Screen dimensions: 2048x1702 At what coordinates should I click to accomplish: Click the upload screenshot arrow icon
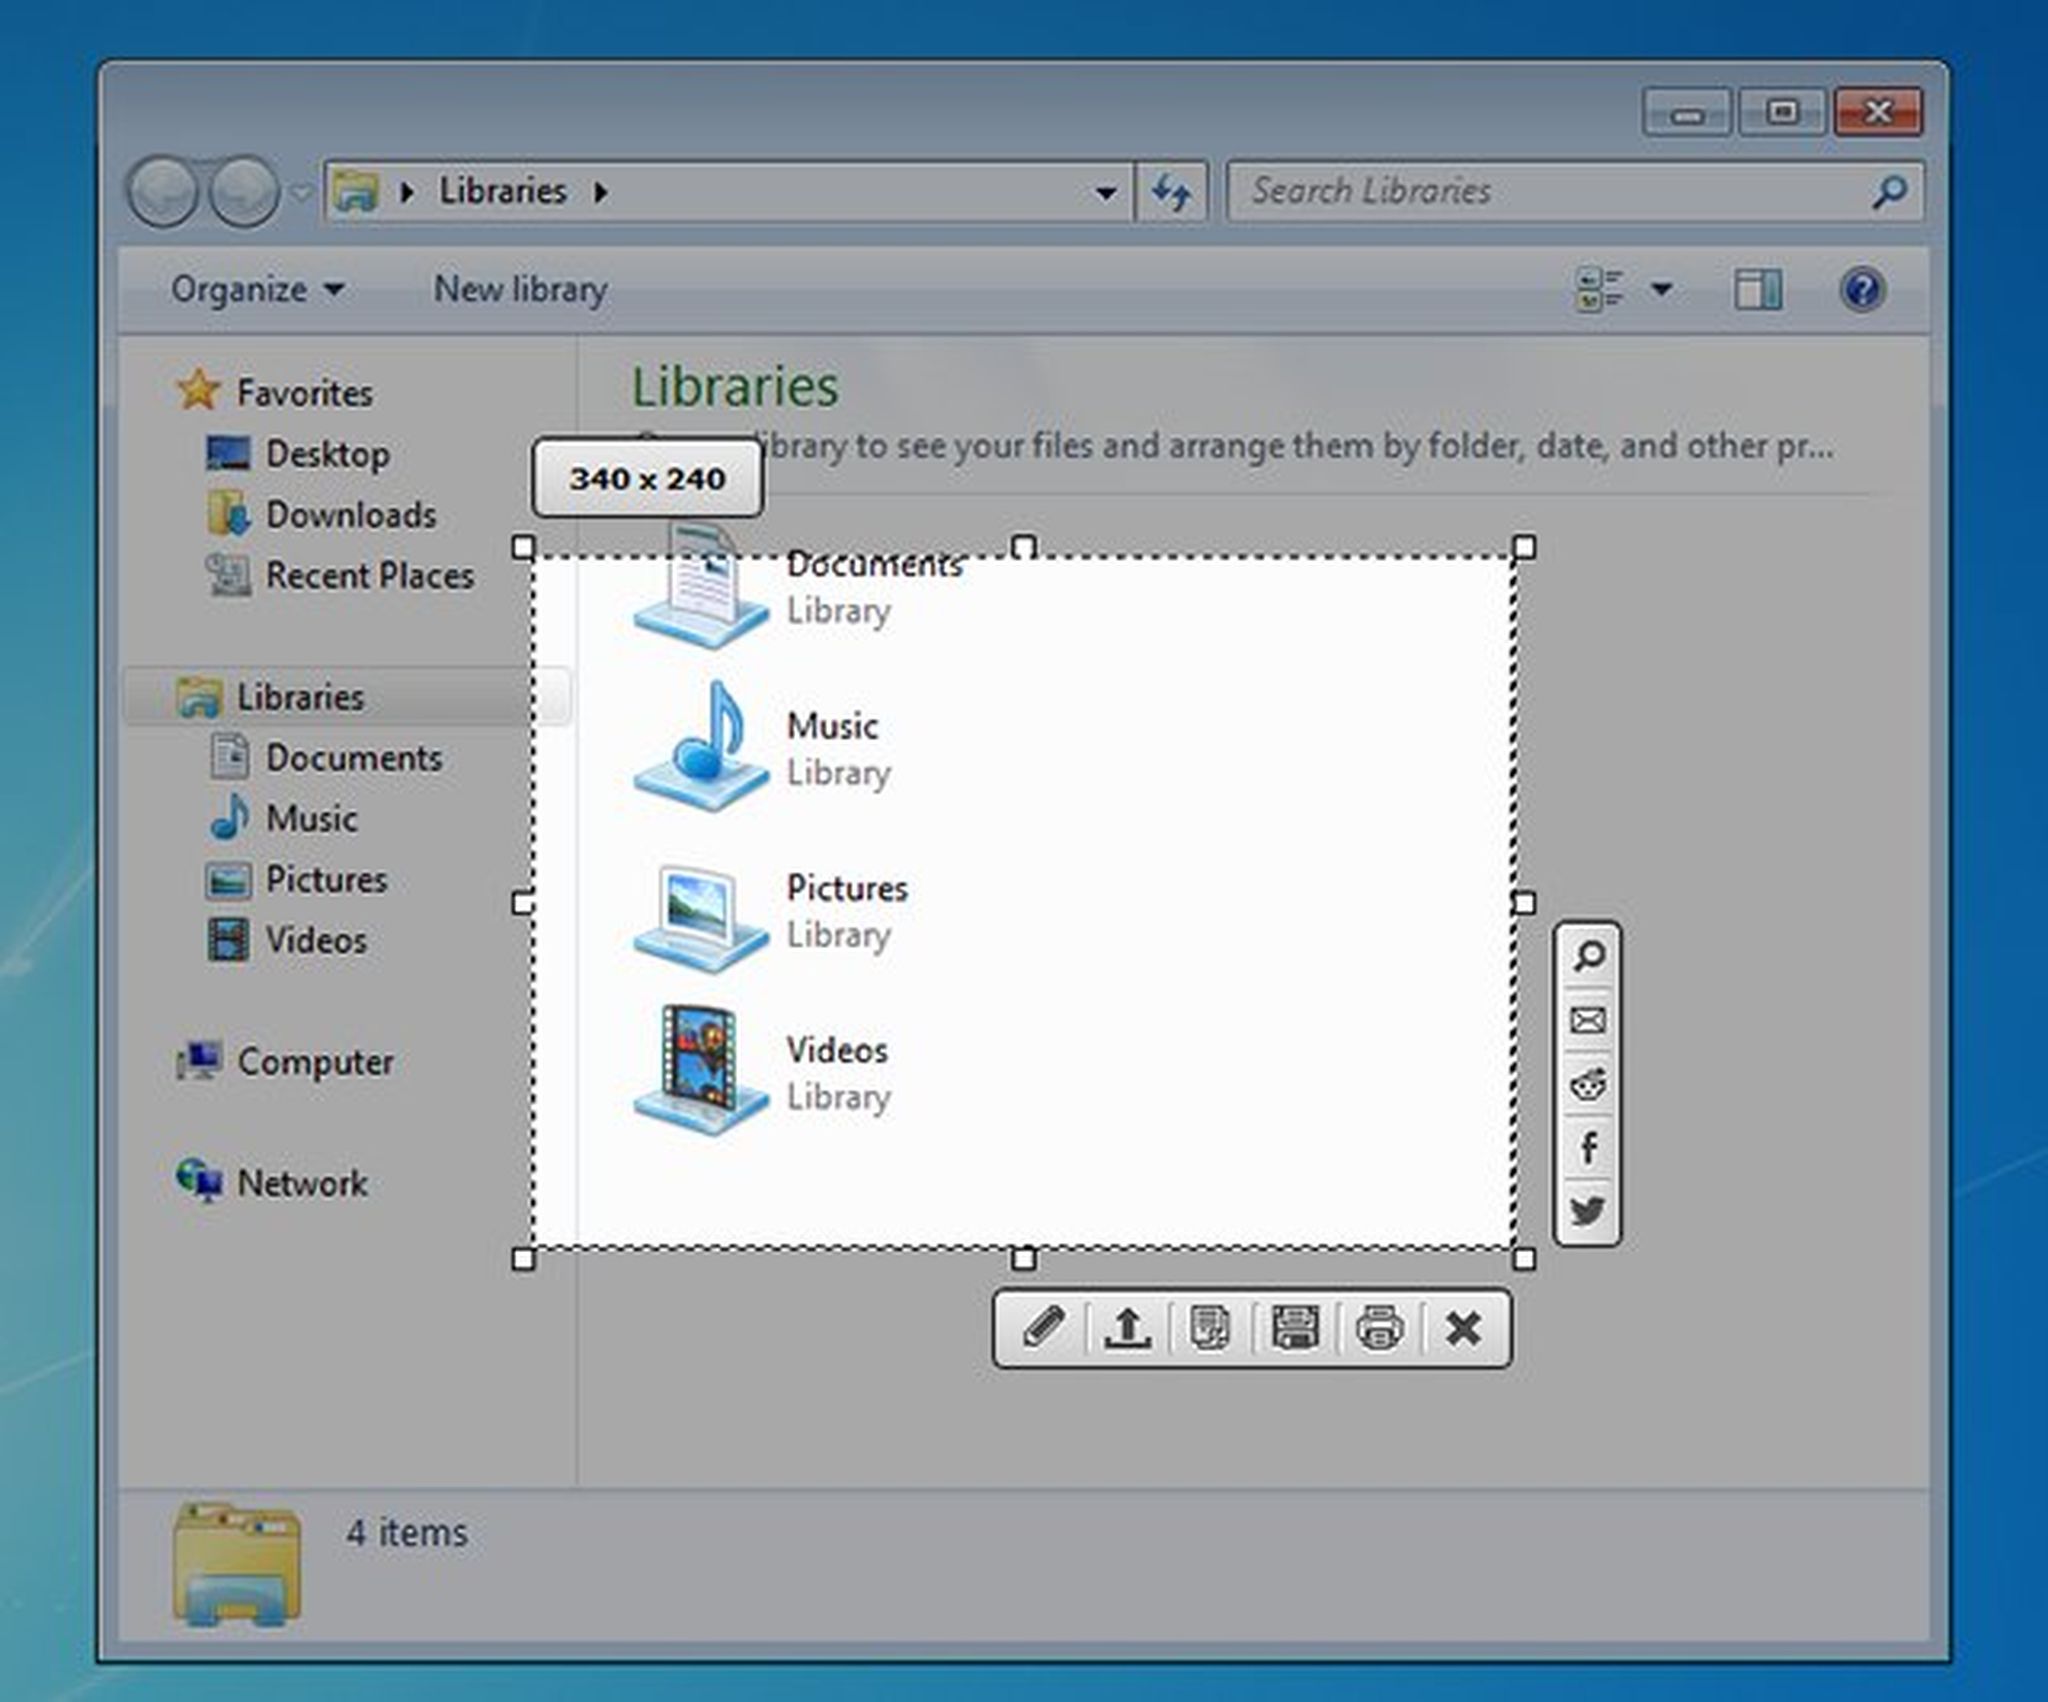(1127, 1328)
